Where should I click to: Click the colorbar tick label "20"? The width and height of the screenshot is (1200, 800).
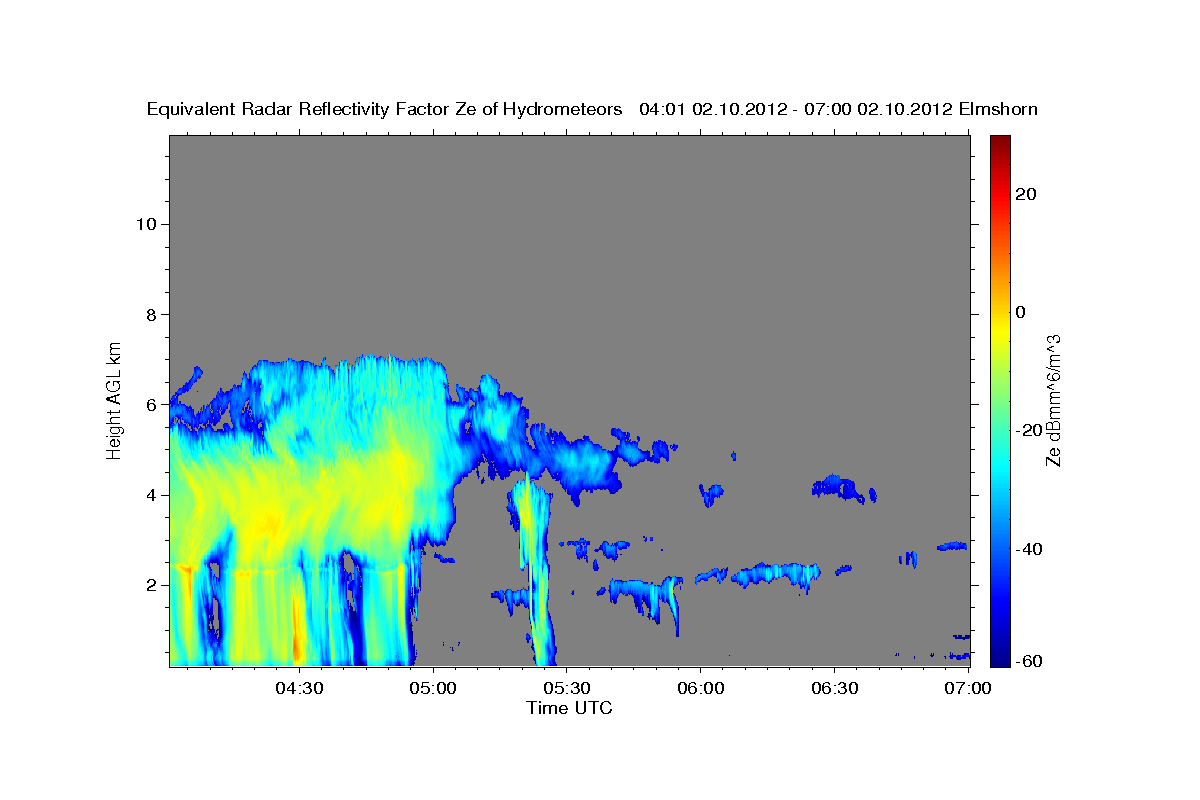click(1028, 194)
